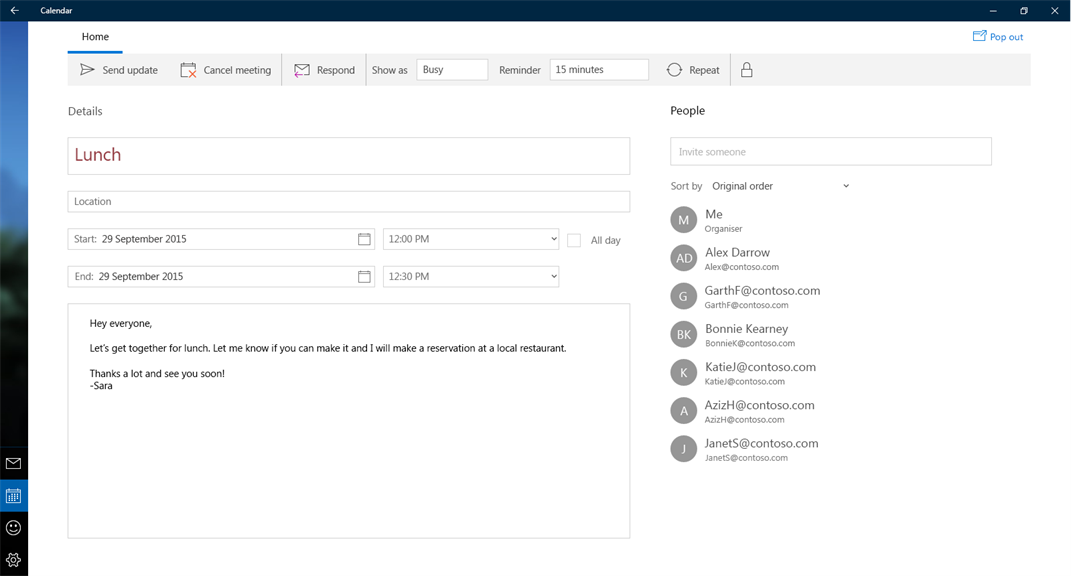
Task: Toggle the All day checkbox
Action: point(574,241)
